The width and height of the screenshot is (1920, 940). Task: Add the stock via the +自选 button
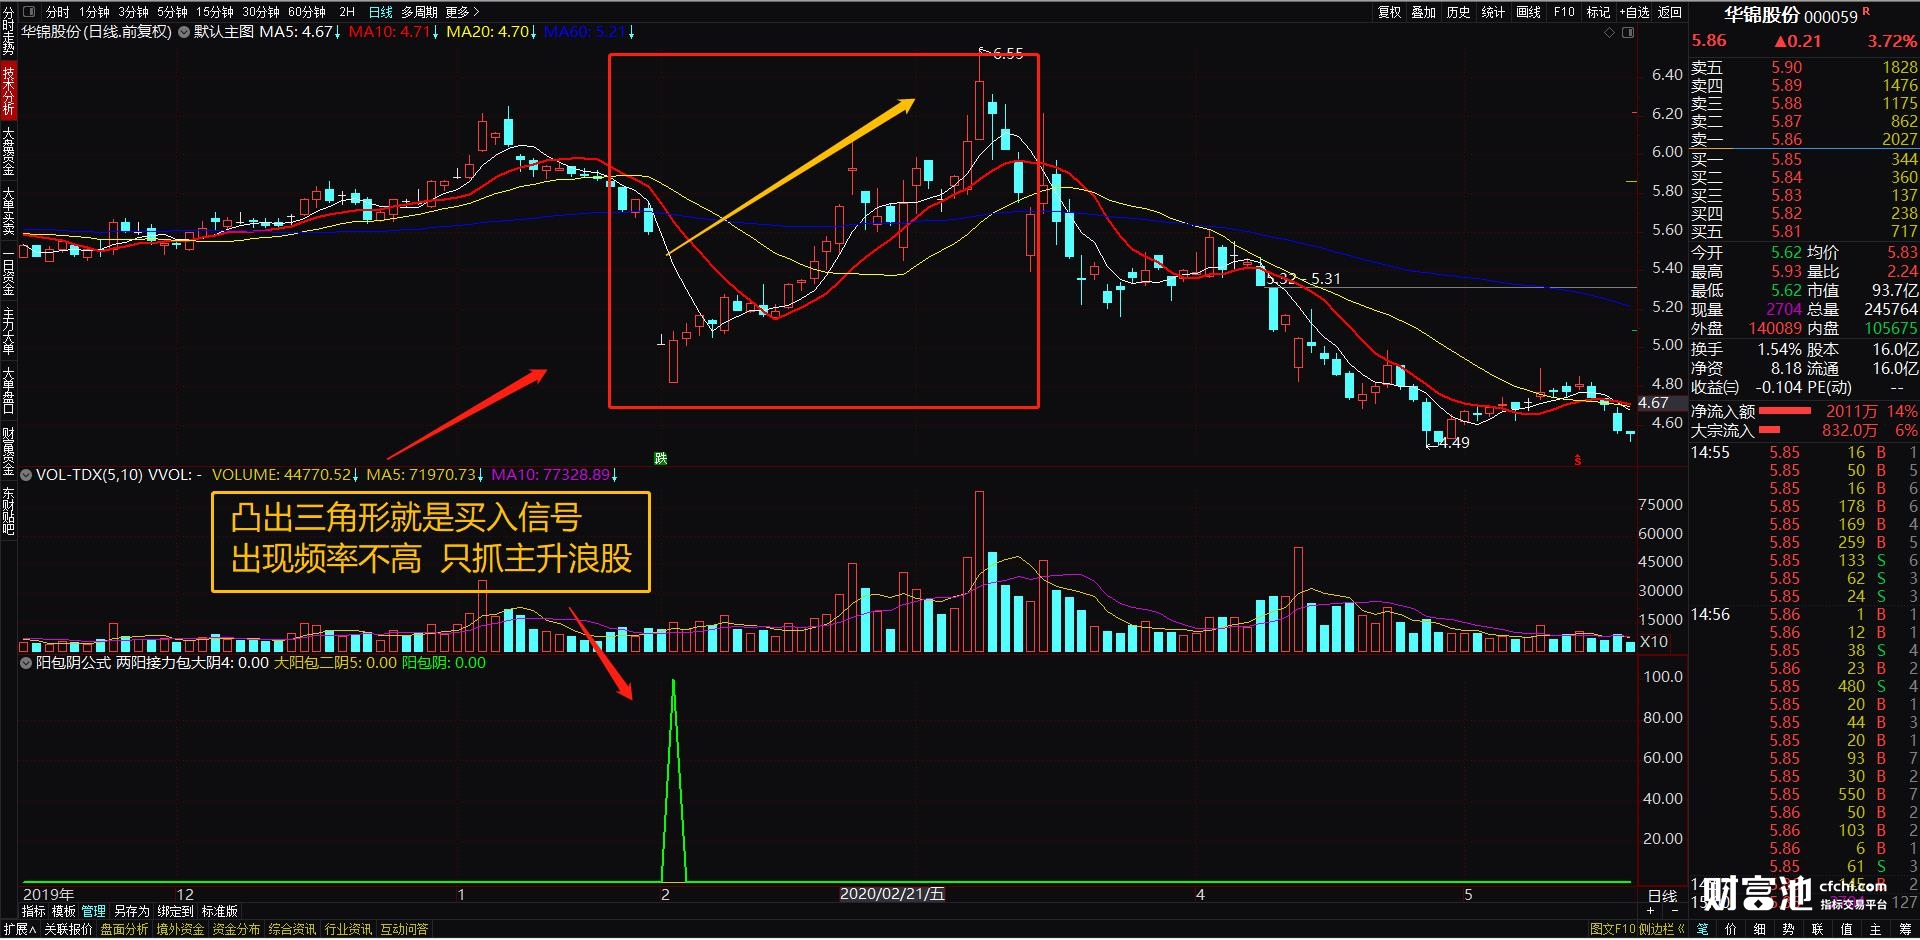pos(1634,12)
